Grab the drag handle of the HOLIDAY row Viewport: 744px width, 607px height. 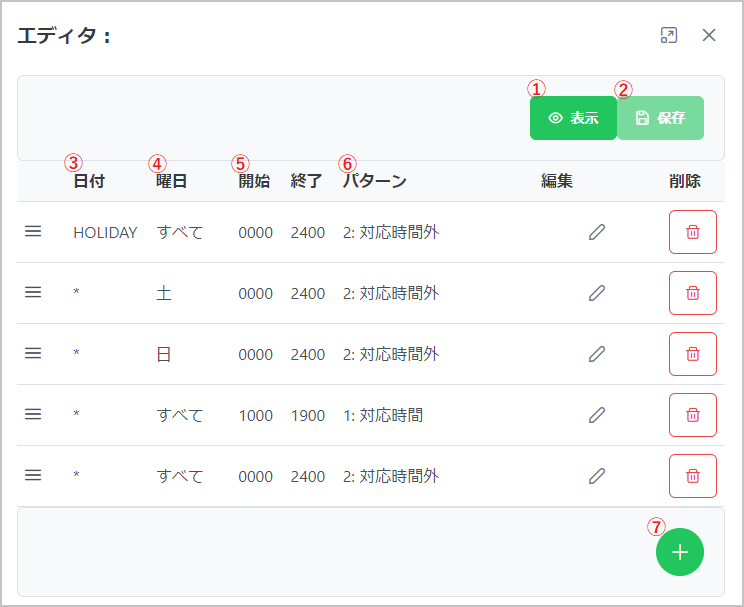click(33, 232)
